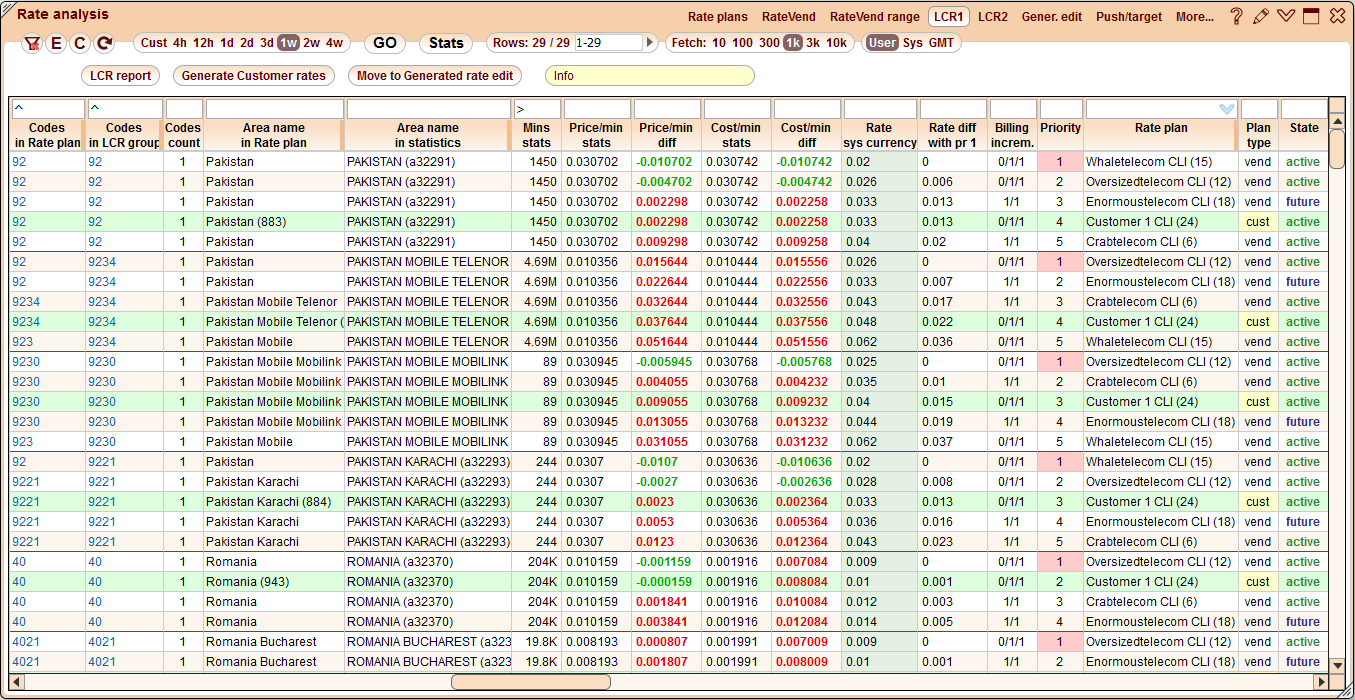Clear filters using the crossed funnel icon
Viewport: 1355px width, 700px height.
pos(33,43)
